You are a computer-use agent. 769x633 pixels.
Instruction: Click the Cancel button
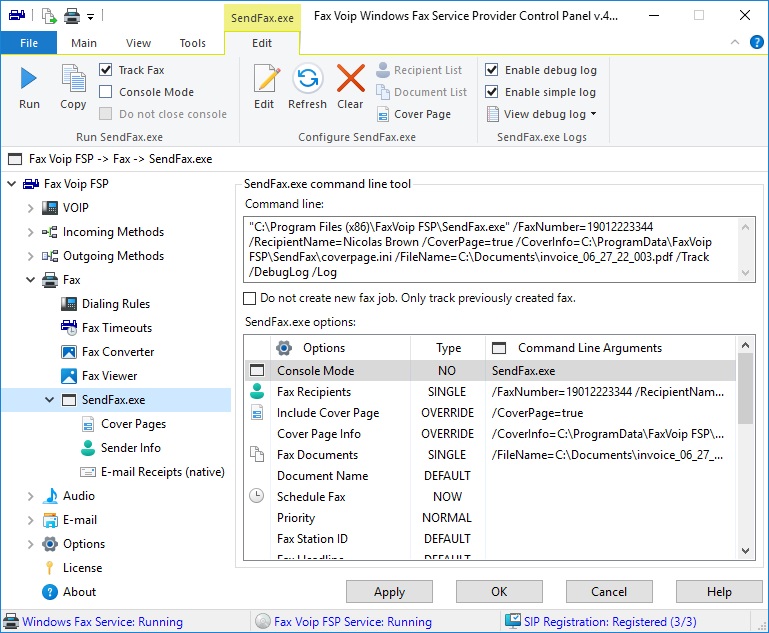(x=609, y=592)
